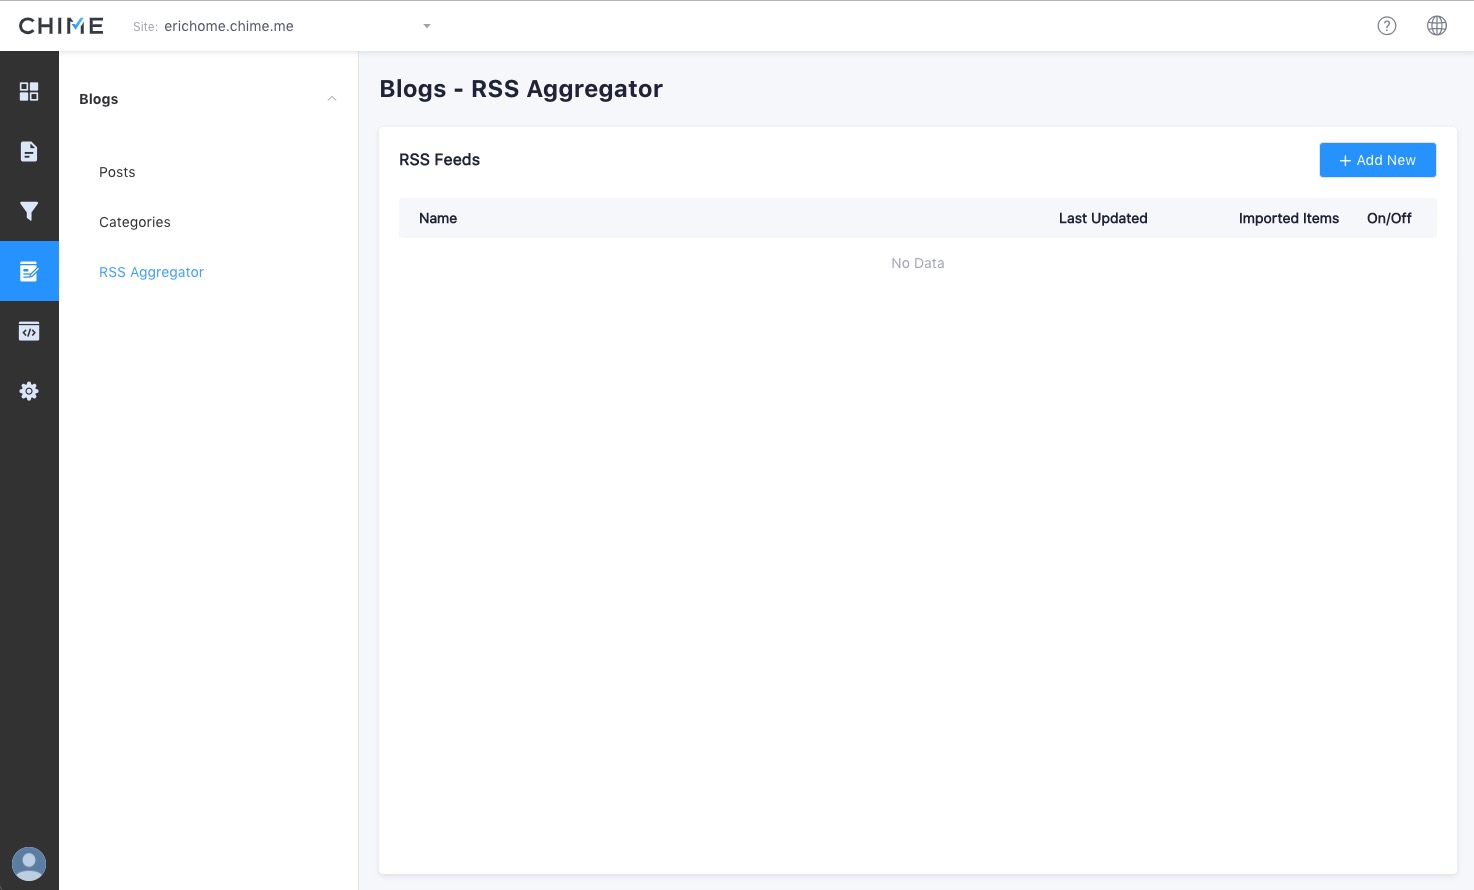
Task: Open the settings gear icon
Action: coord(29,391)
